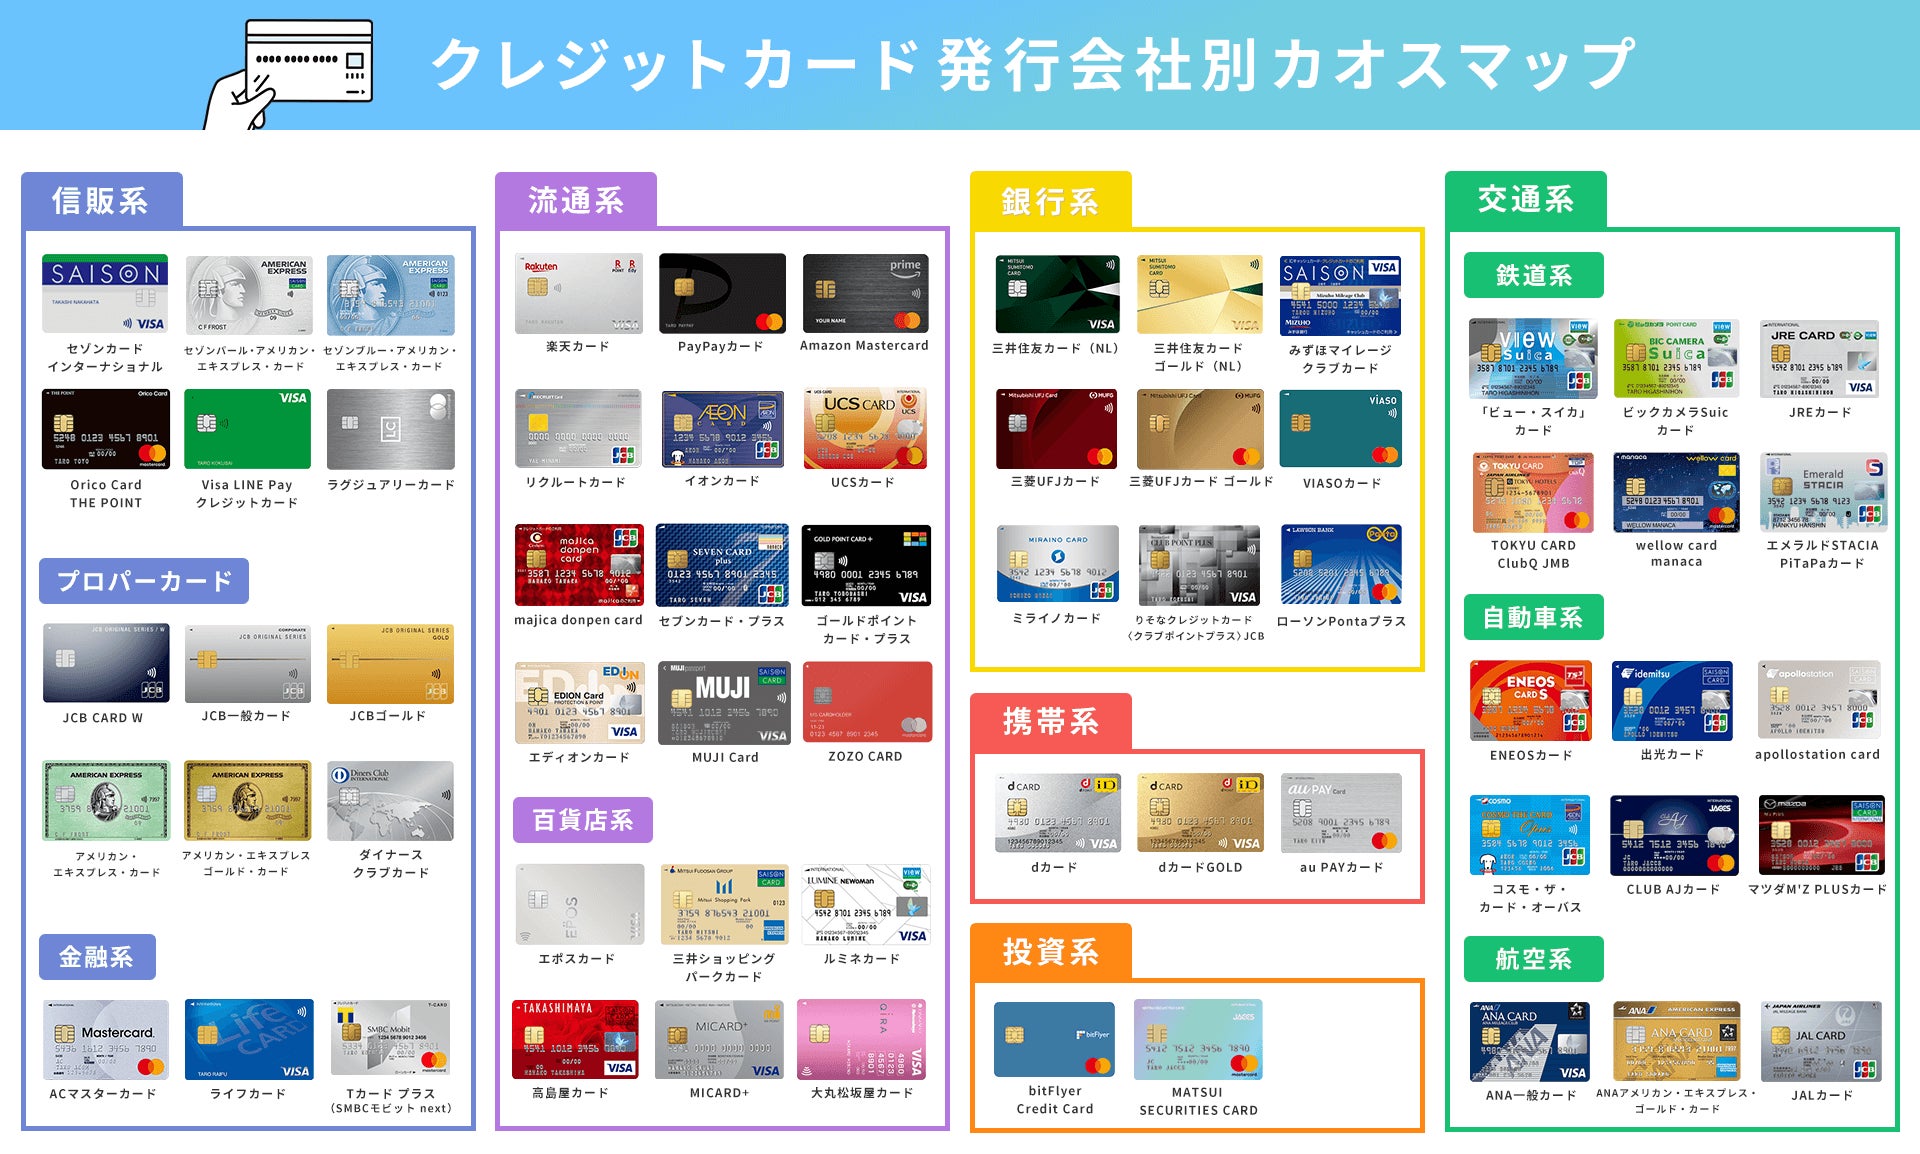Click the 三井住友カード（NL）link label
The width and height of the screenshot is (1920, 1154).
tap(1057, 349)
